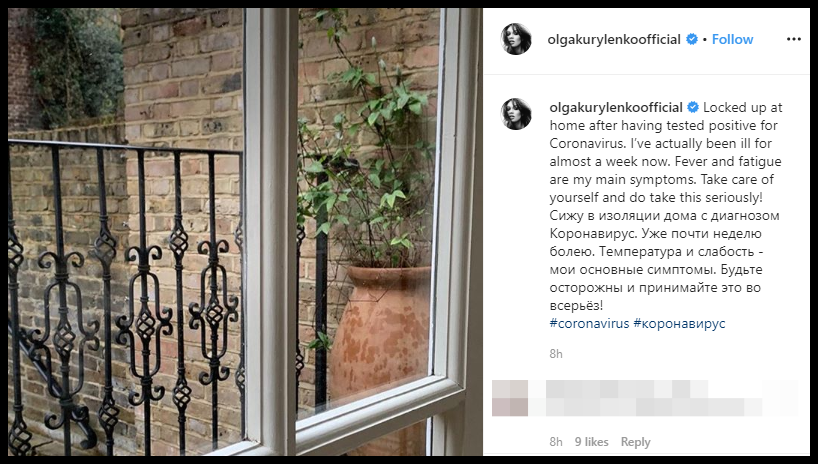Screen dimensions: 818x464
Task: Click the post photo of the window
Action: [245, 232]
